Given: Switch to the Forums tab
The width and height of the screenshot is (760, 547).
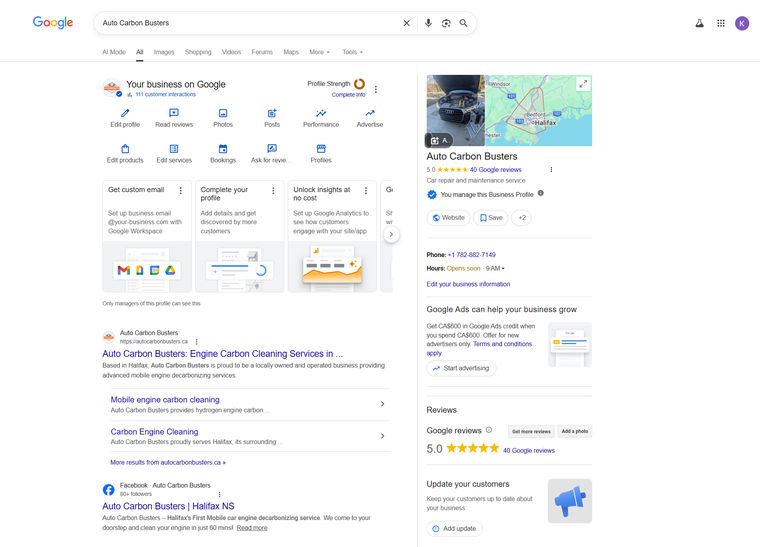Looking at the screenshot, I should 262,52.
